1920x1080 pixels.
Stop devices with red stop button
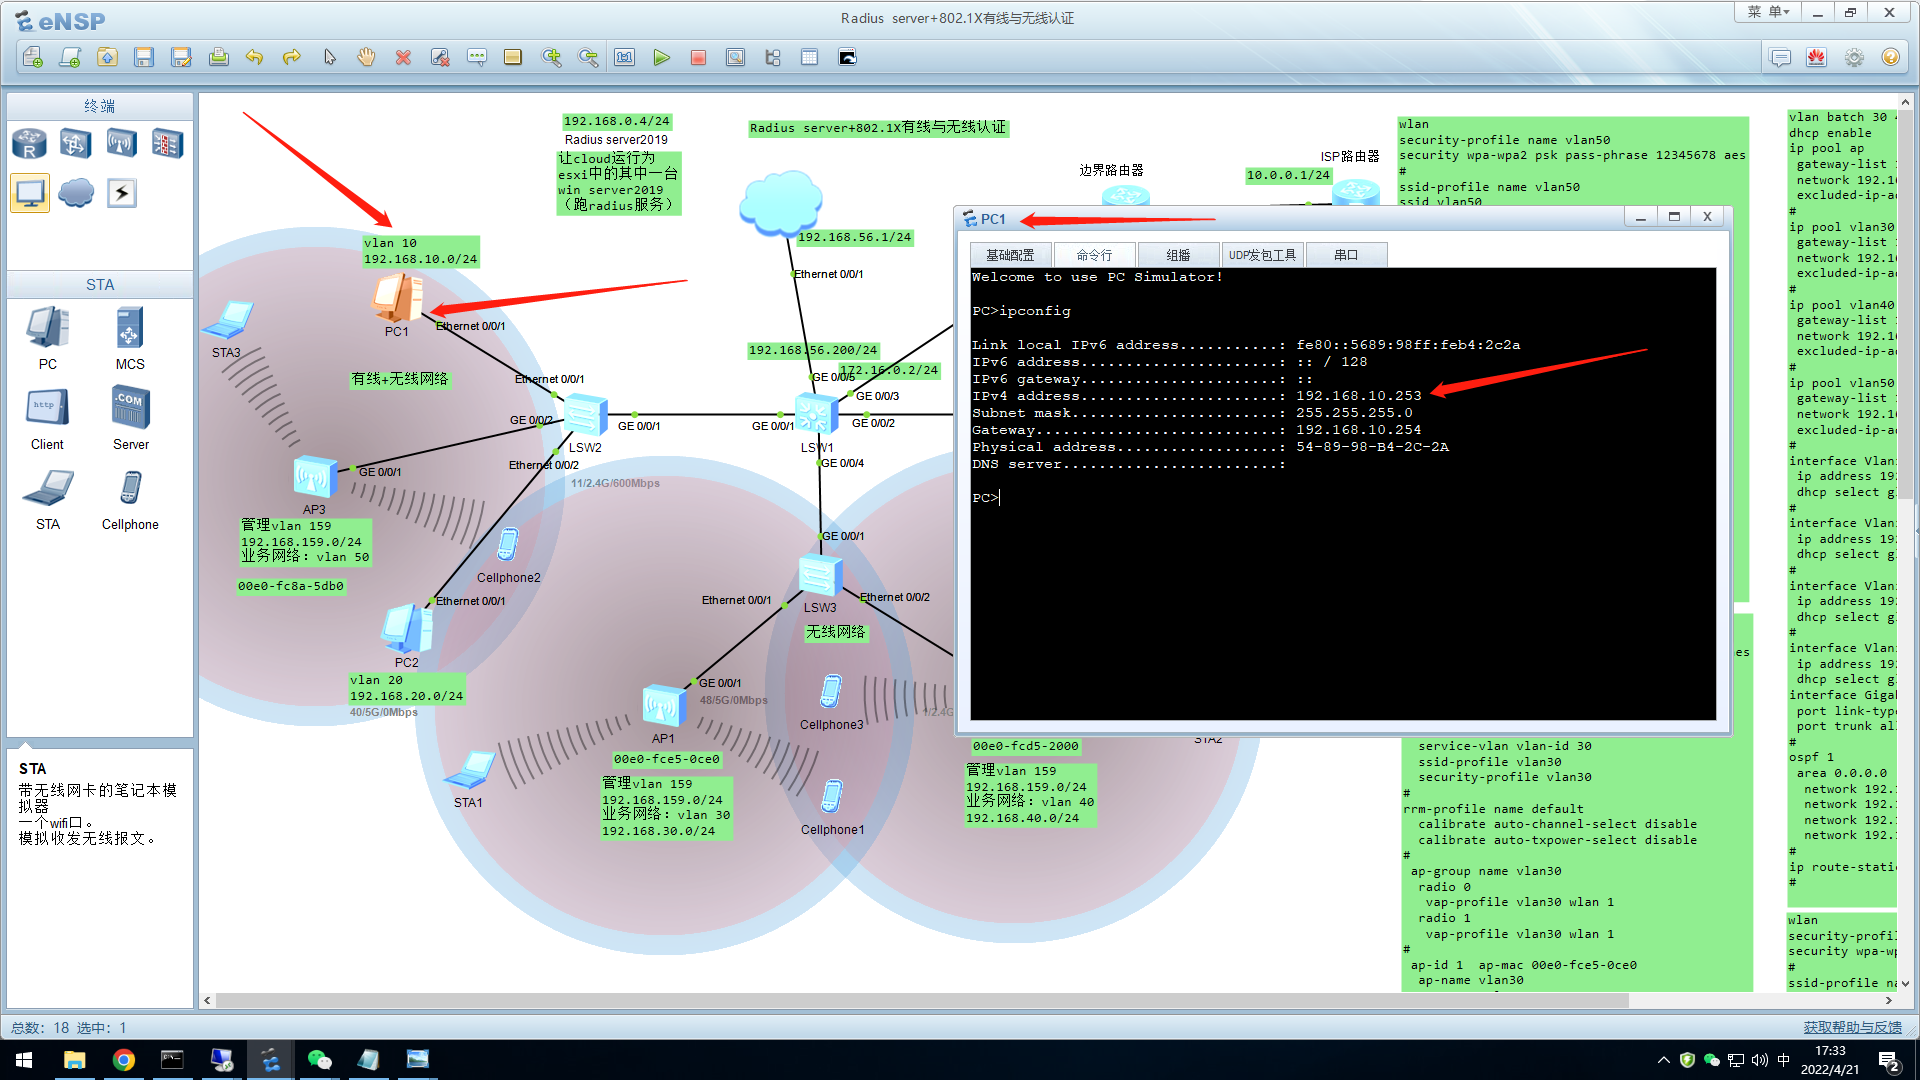[x=698, y=58]
